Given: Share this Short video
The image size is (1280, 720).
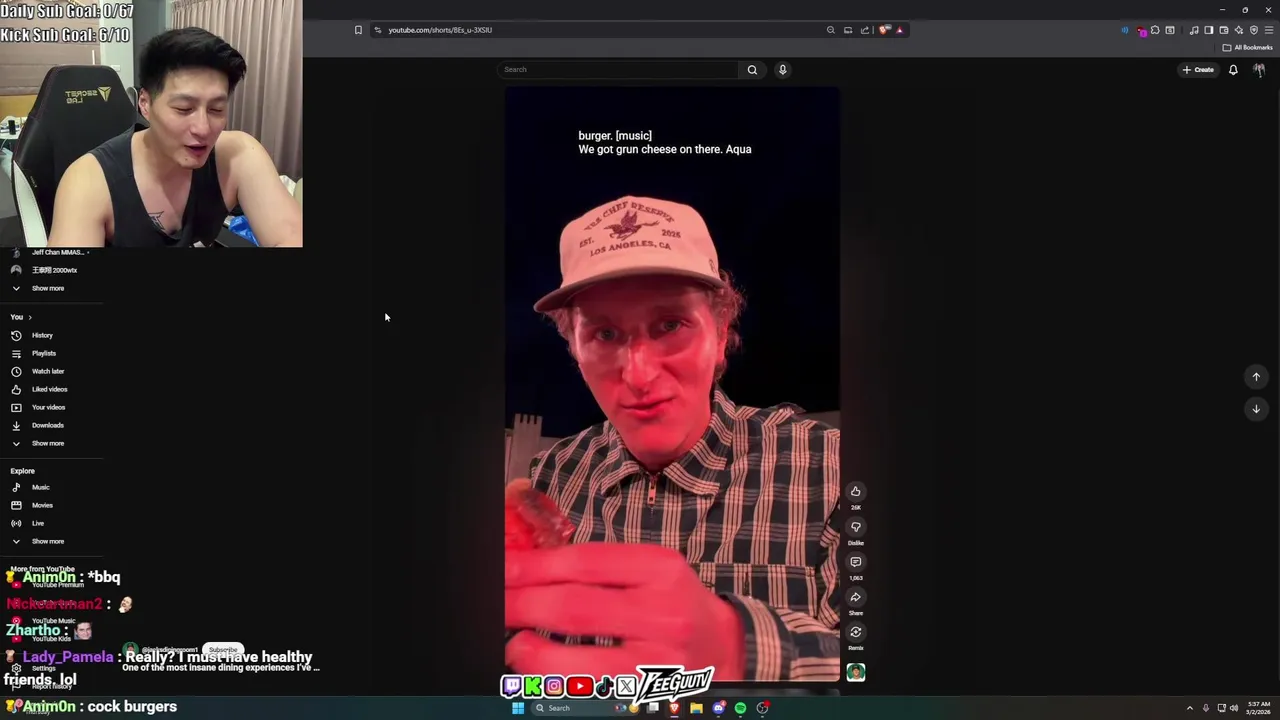Looking at the screenshot, I should [x=855, y=597].
